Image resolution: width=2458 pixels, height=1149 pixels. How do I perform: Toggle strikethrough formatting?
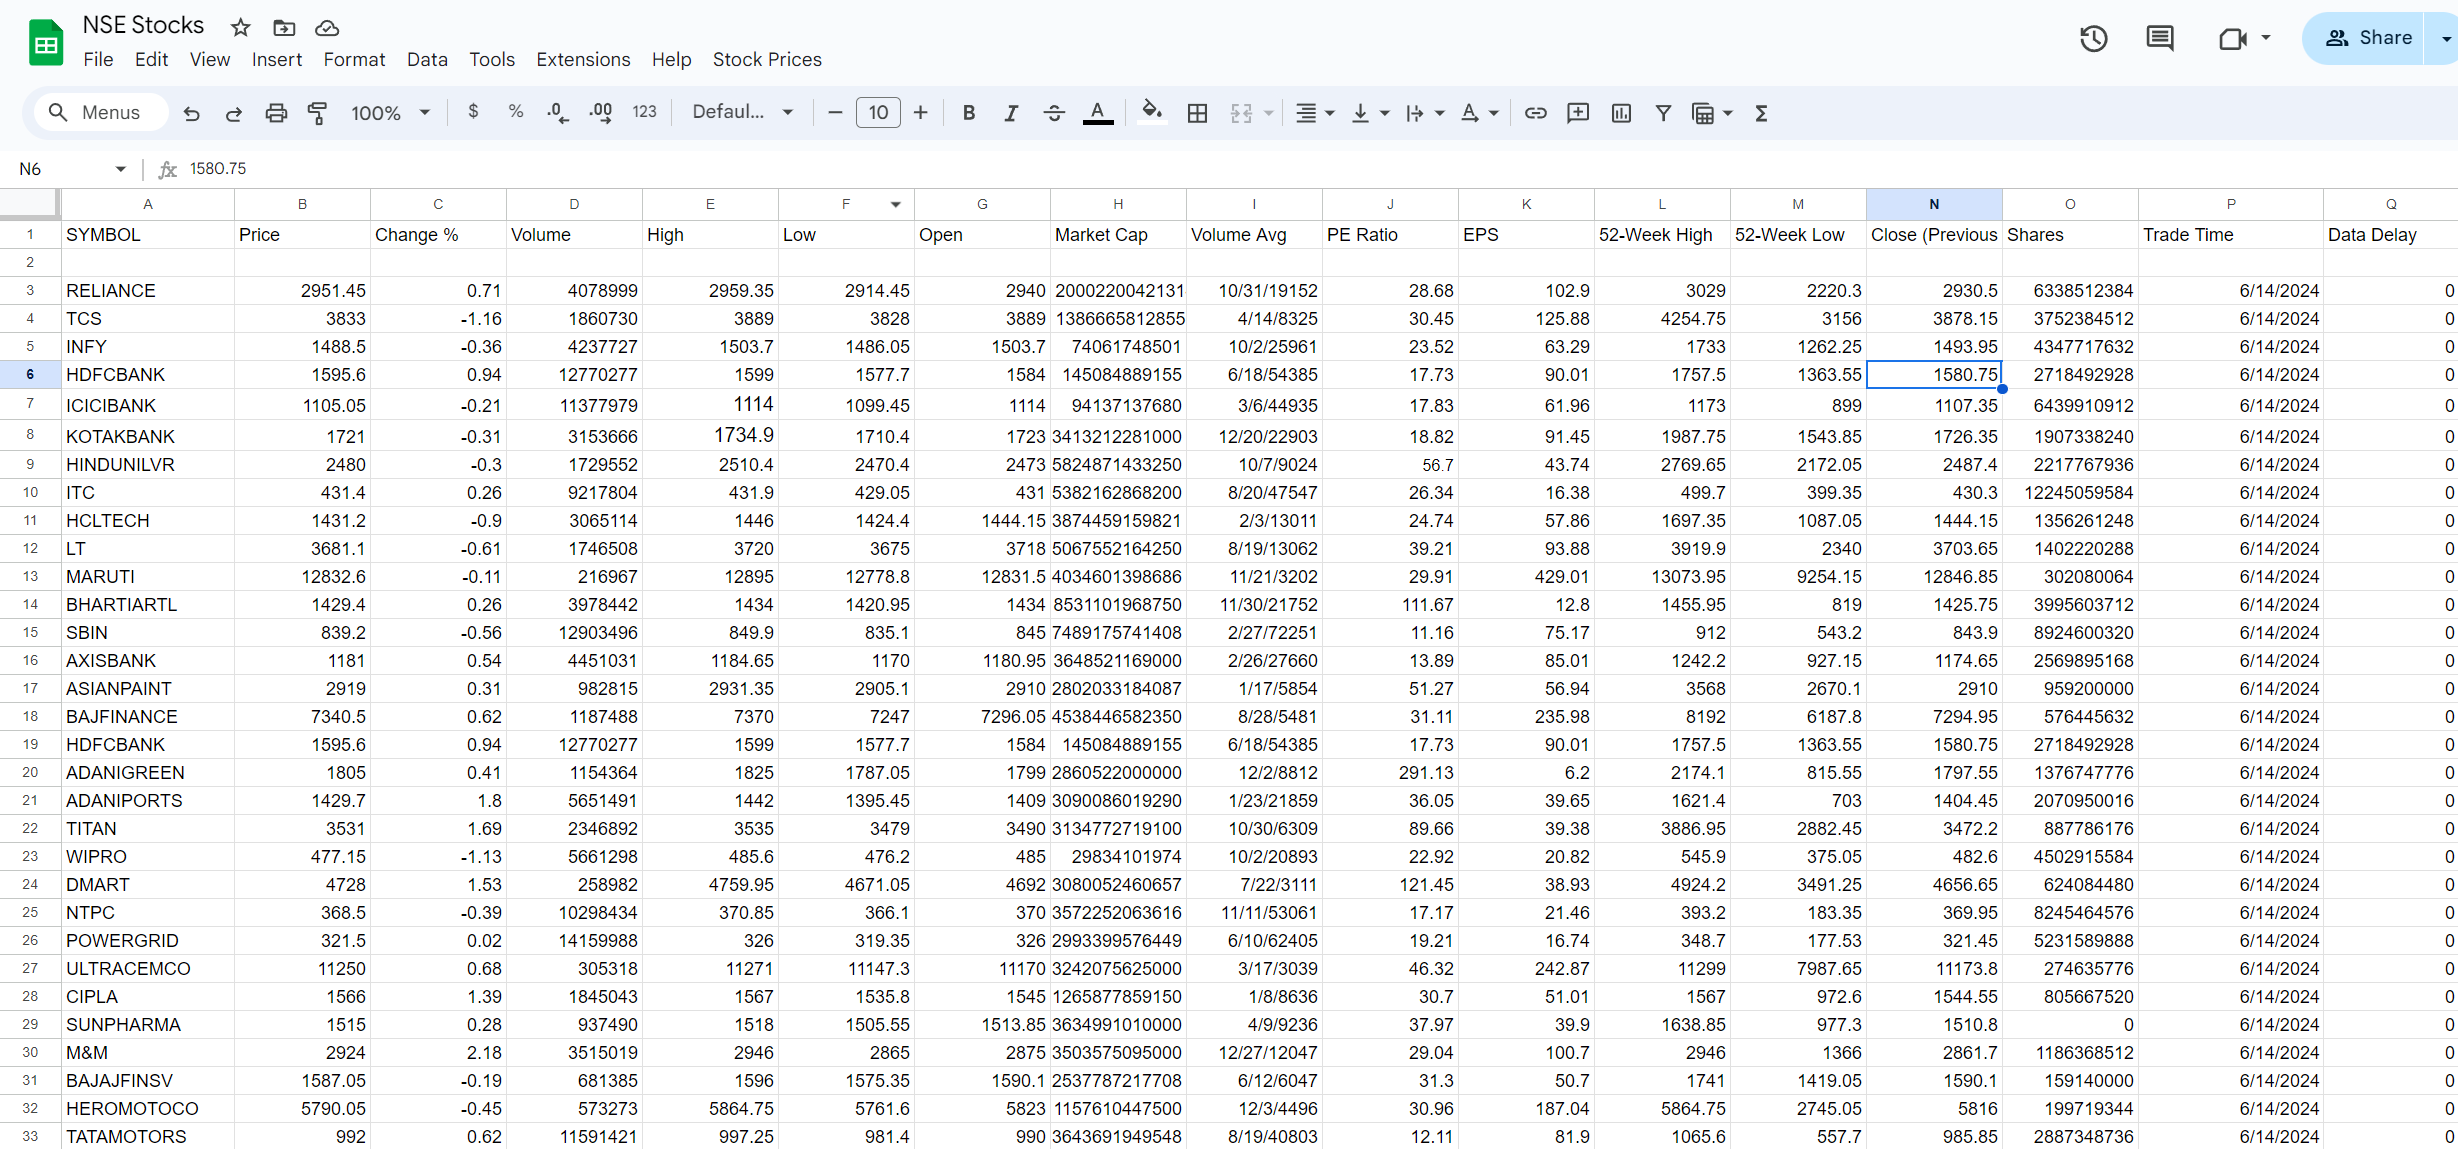pyautogui.click(x=1054, y=112)
